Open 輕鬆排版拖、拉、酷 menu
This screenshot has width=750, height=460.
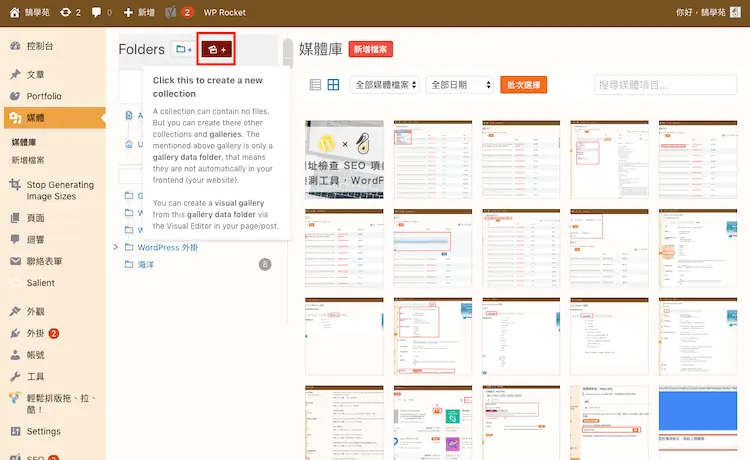click(61, 404)
